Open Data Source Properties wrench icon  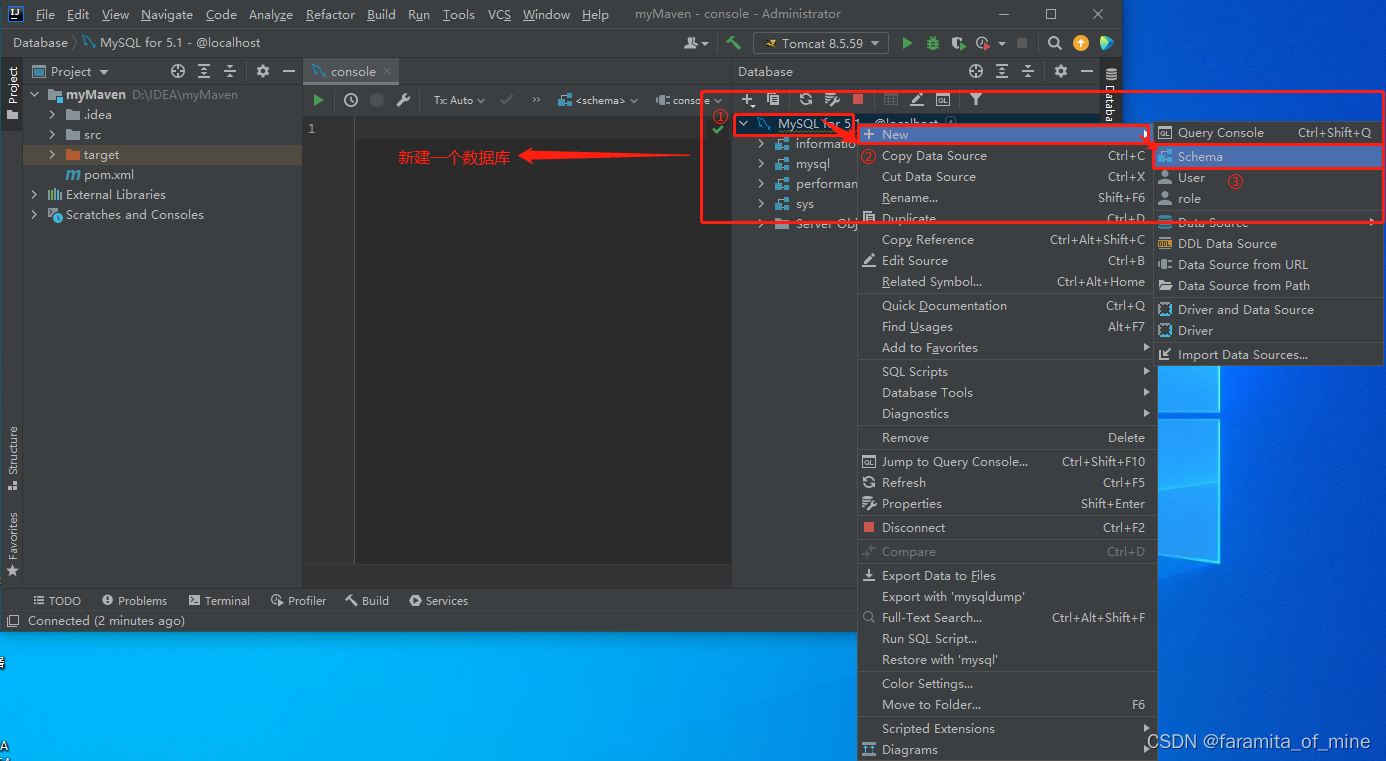(x=832, y=99)
